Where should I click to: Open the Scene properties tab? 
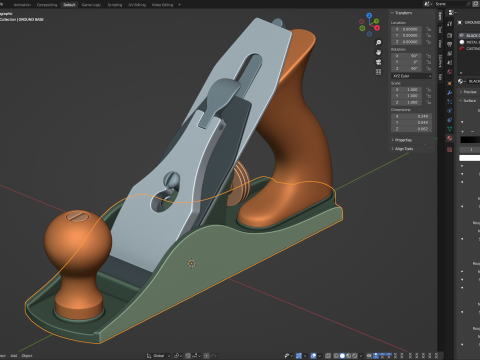[x=450, y=62]
